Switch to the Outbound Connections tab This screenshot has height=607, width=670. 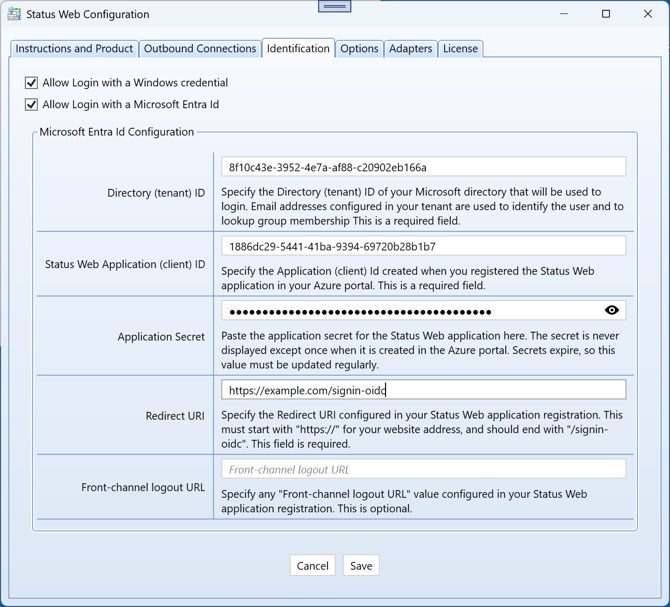click(x=200, y=49)
